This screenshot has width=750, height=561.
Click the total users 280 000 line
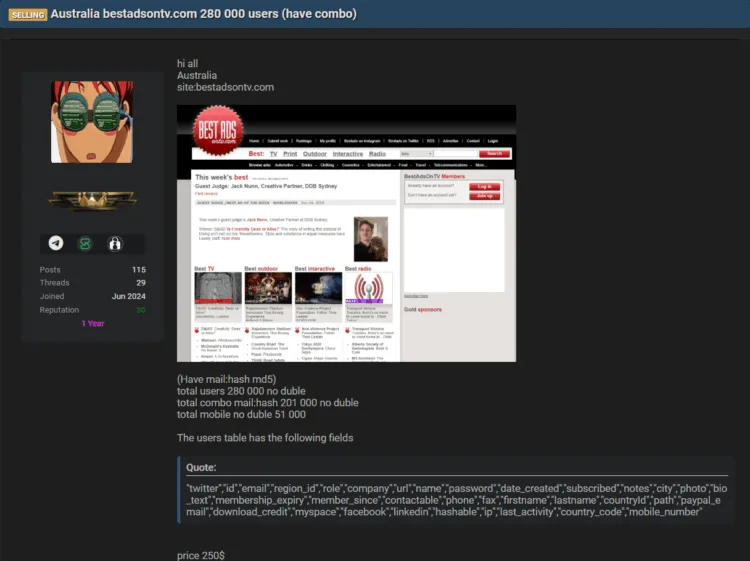click(x=241, y=391)
